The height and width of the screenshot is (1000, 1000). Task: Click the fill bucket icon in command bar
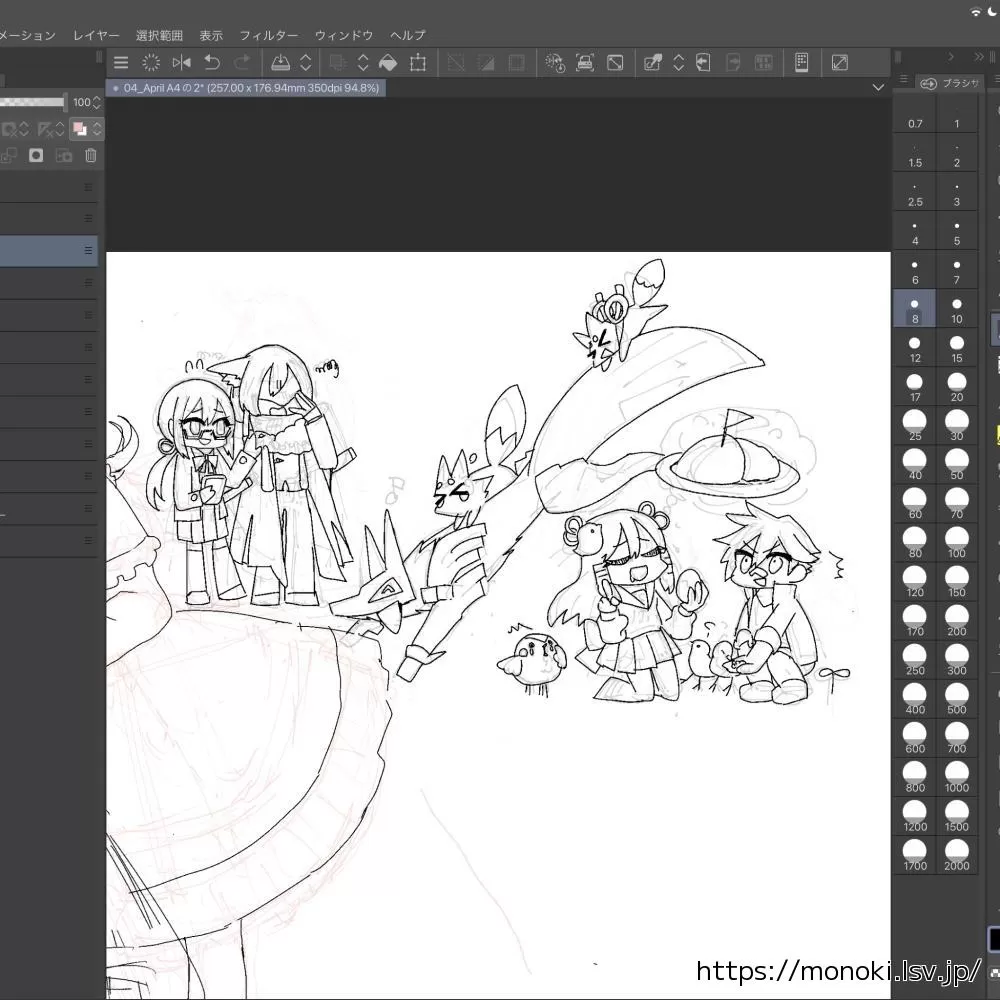coord(388,63)
